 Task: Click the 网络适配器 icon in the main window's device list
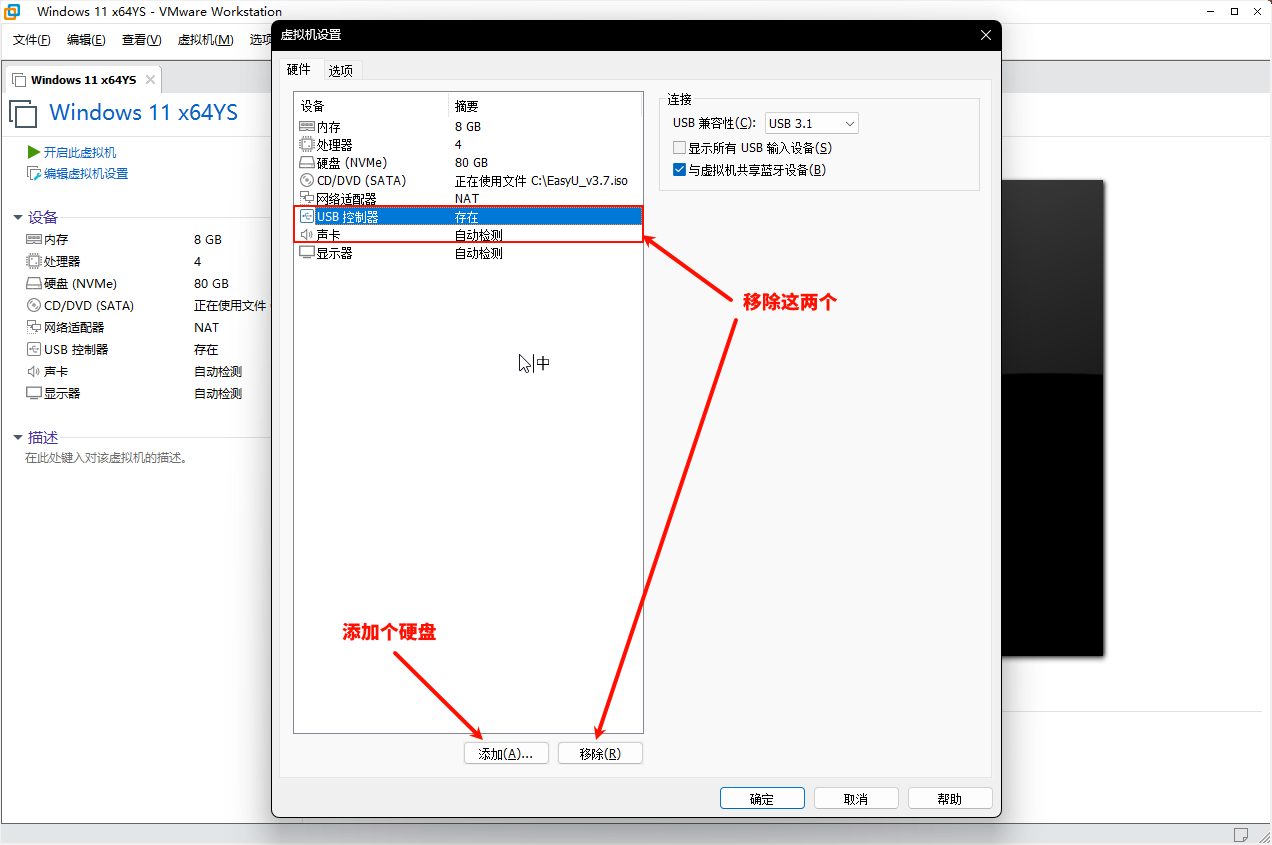coord(34,328)
